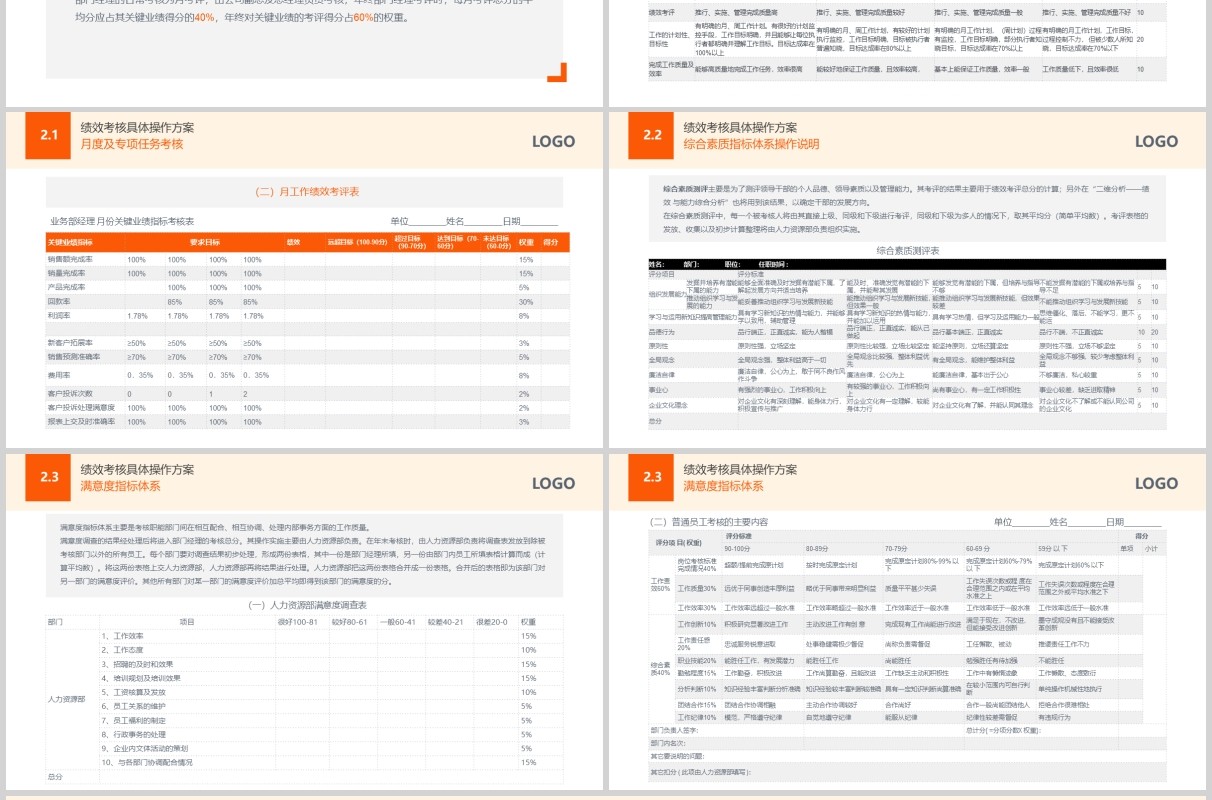Select the 全局观念 row label
The height and width of the screenshot is (800, 1212).
tap(662, 358)
